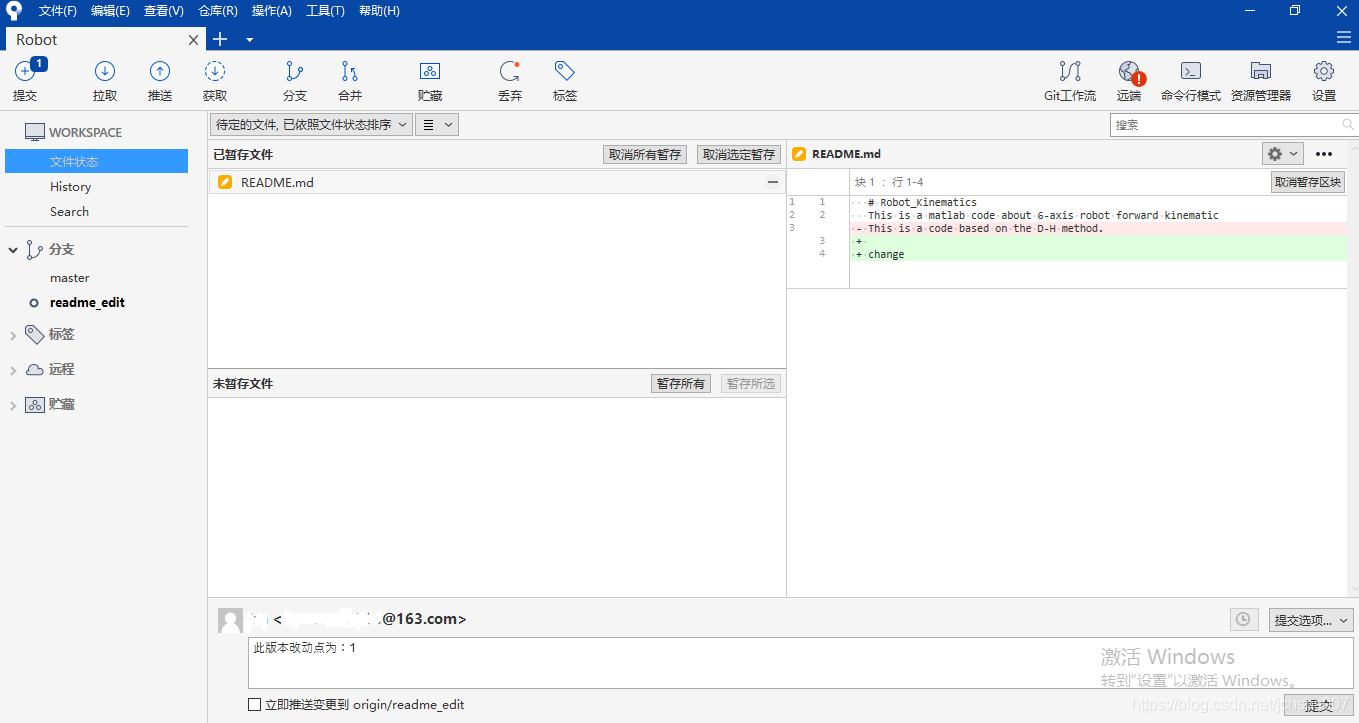Click the user avatar icon
This screenshot has width=1359, height=723.
coord(230,620)
